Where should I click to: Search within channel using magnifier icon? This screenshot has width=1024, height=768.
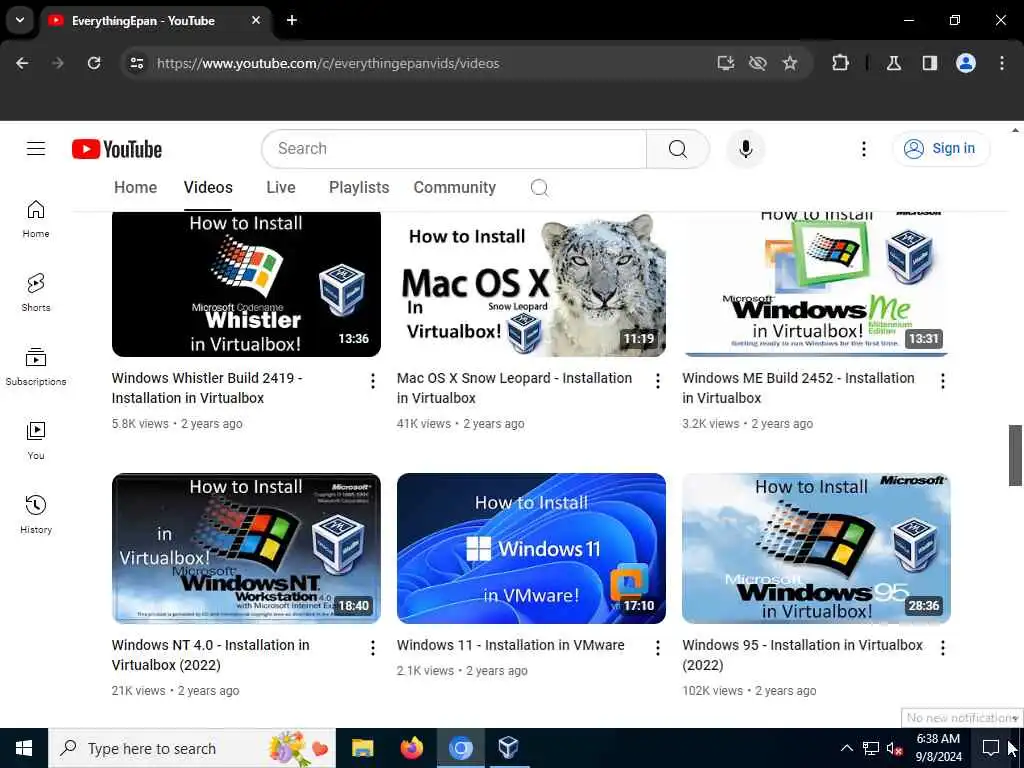coord(539,188)
